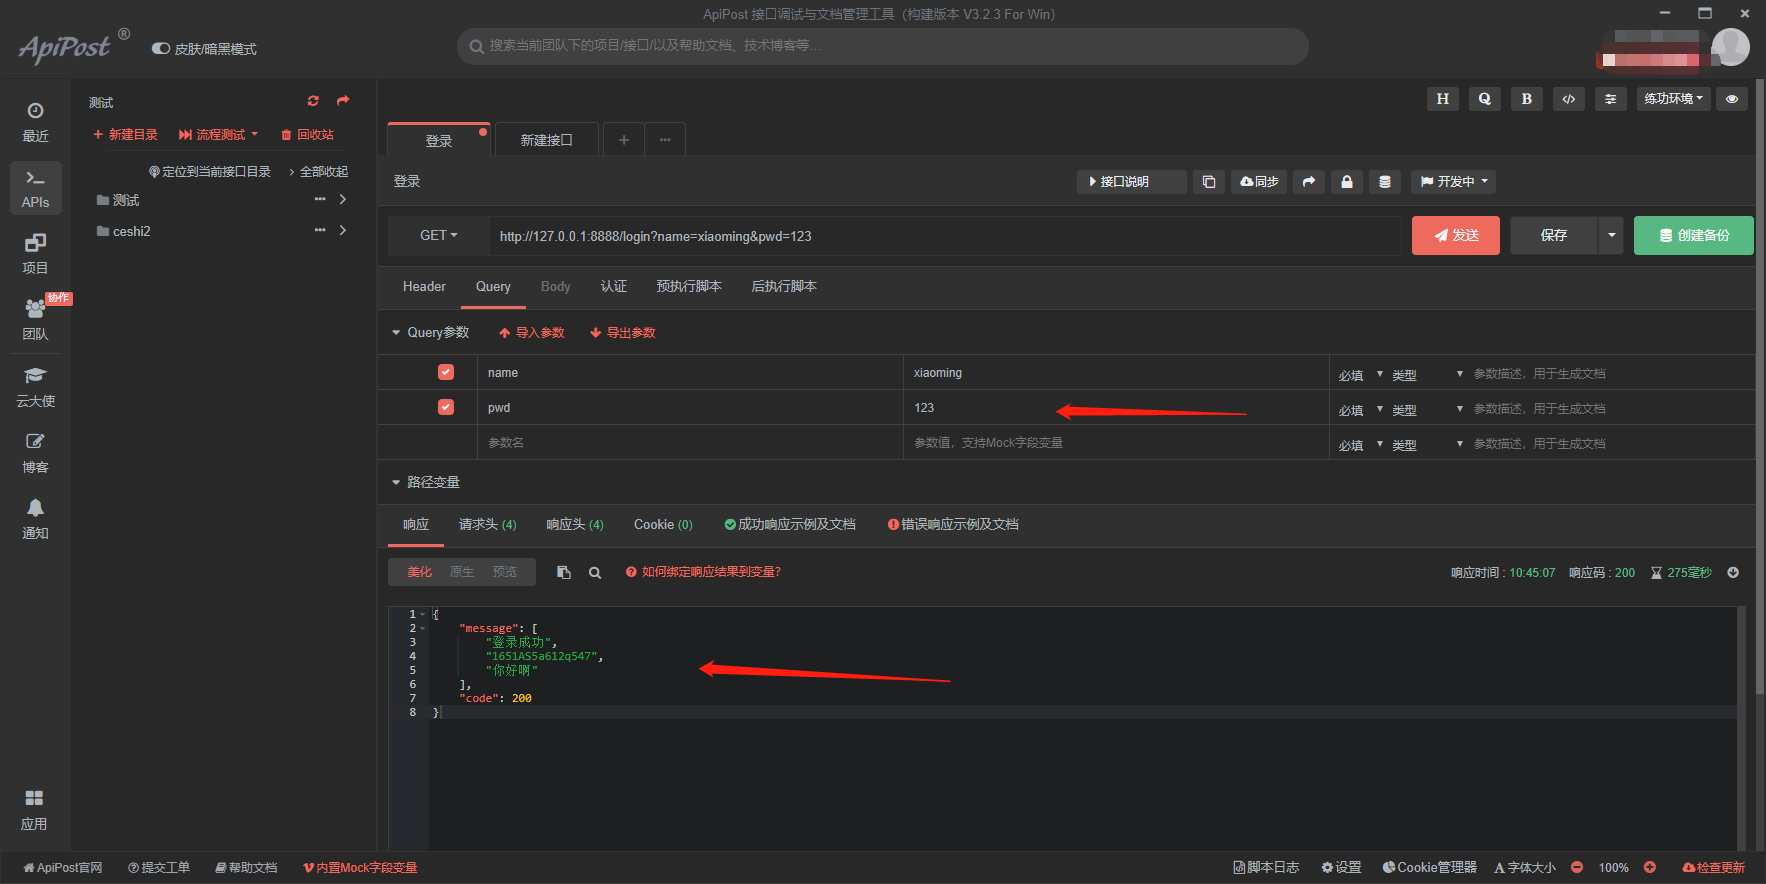Select the APIs sidebar icon
1766x884 pixels.
click(35, 188)
